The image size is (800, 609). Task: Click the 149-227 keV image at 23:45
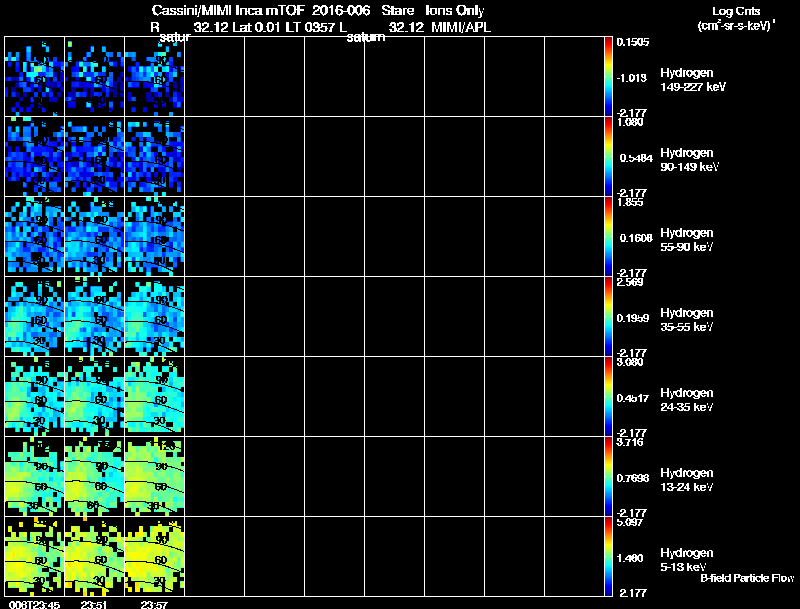(35, 77)
